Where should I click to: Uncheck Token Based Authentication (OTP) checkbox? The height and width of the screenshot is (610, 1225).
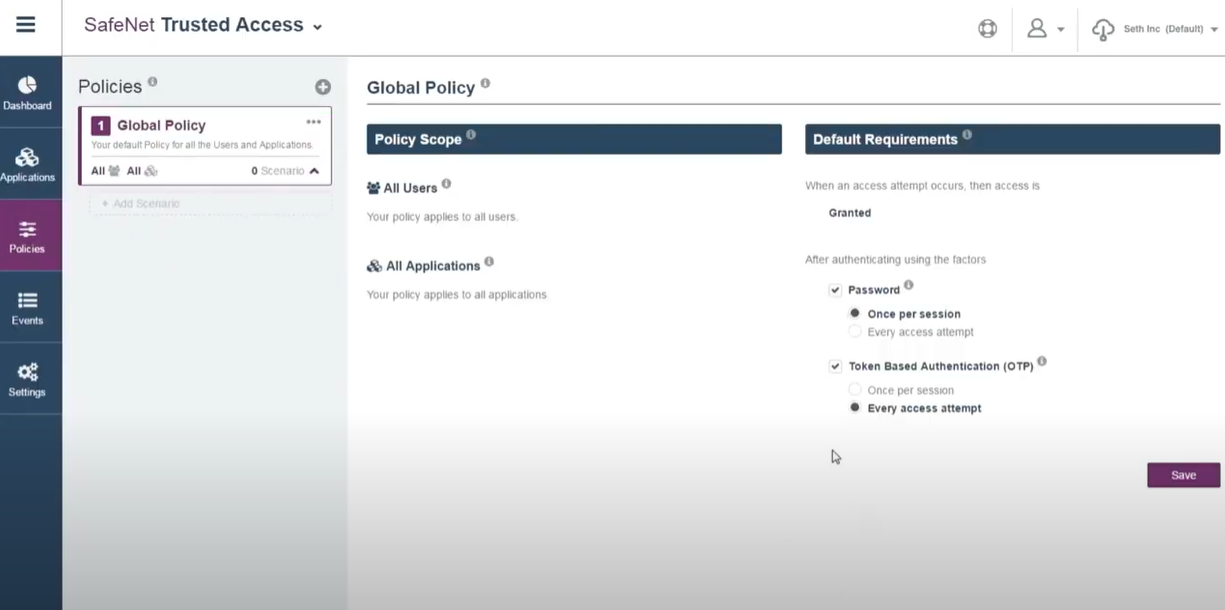[835, 366]
